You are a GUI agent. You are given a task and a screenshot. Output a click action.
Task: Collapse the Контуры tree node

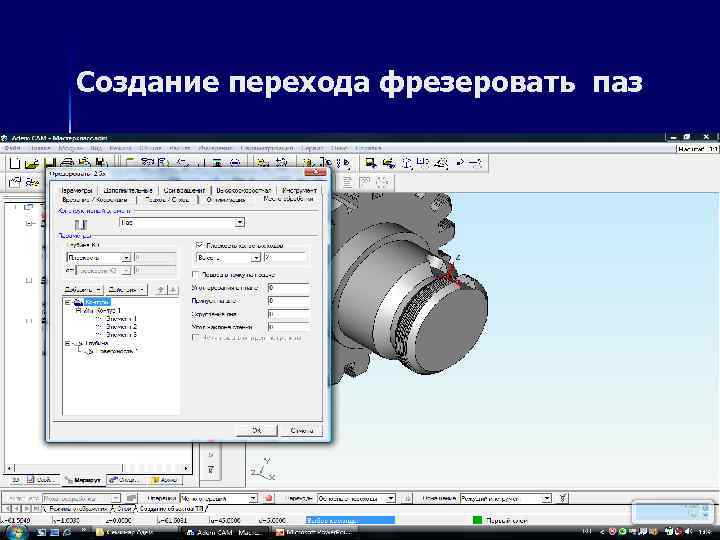point(68,302)
